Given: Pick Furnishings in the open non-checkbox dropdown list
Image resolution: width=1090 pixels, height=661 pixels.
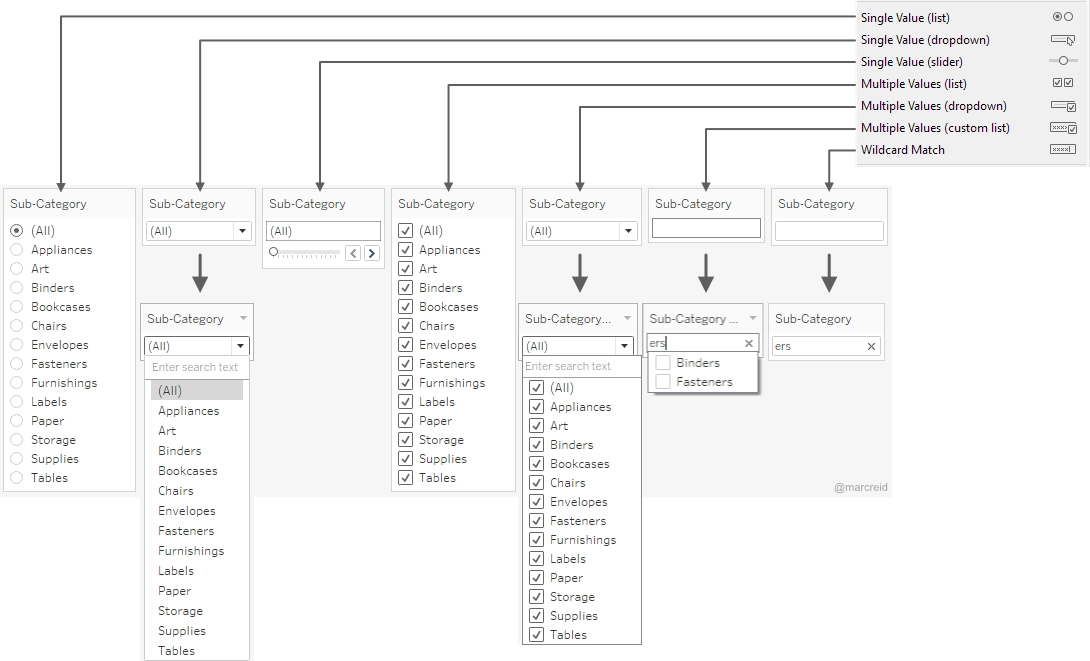Looking at the screenshot, I should (x=191, y=551).
